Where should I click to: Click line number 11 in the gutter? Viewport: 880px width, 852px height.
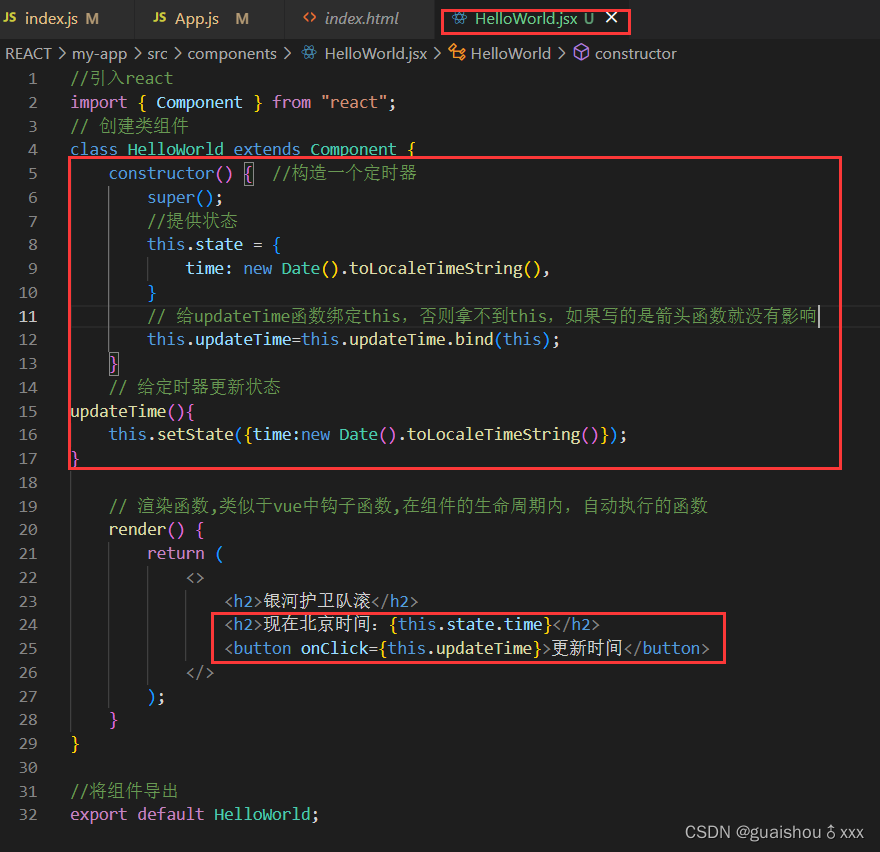coord(27,315)
